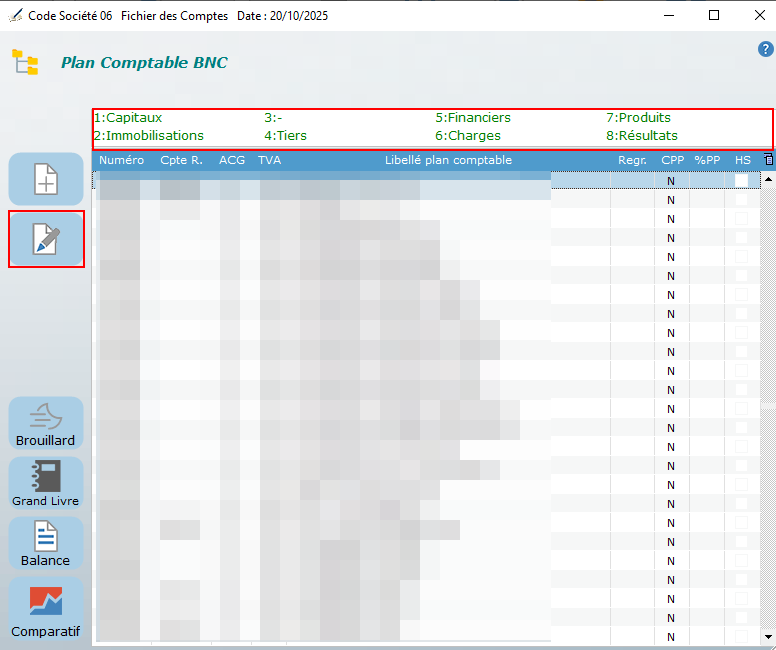776x650 pixels.
Task: Open help via the blue question mark
Action: pyautogui.click(x=766, y=49)
